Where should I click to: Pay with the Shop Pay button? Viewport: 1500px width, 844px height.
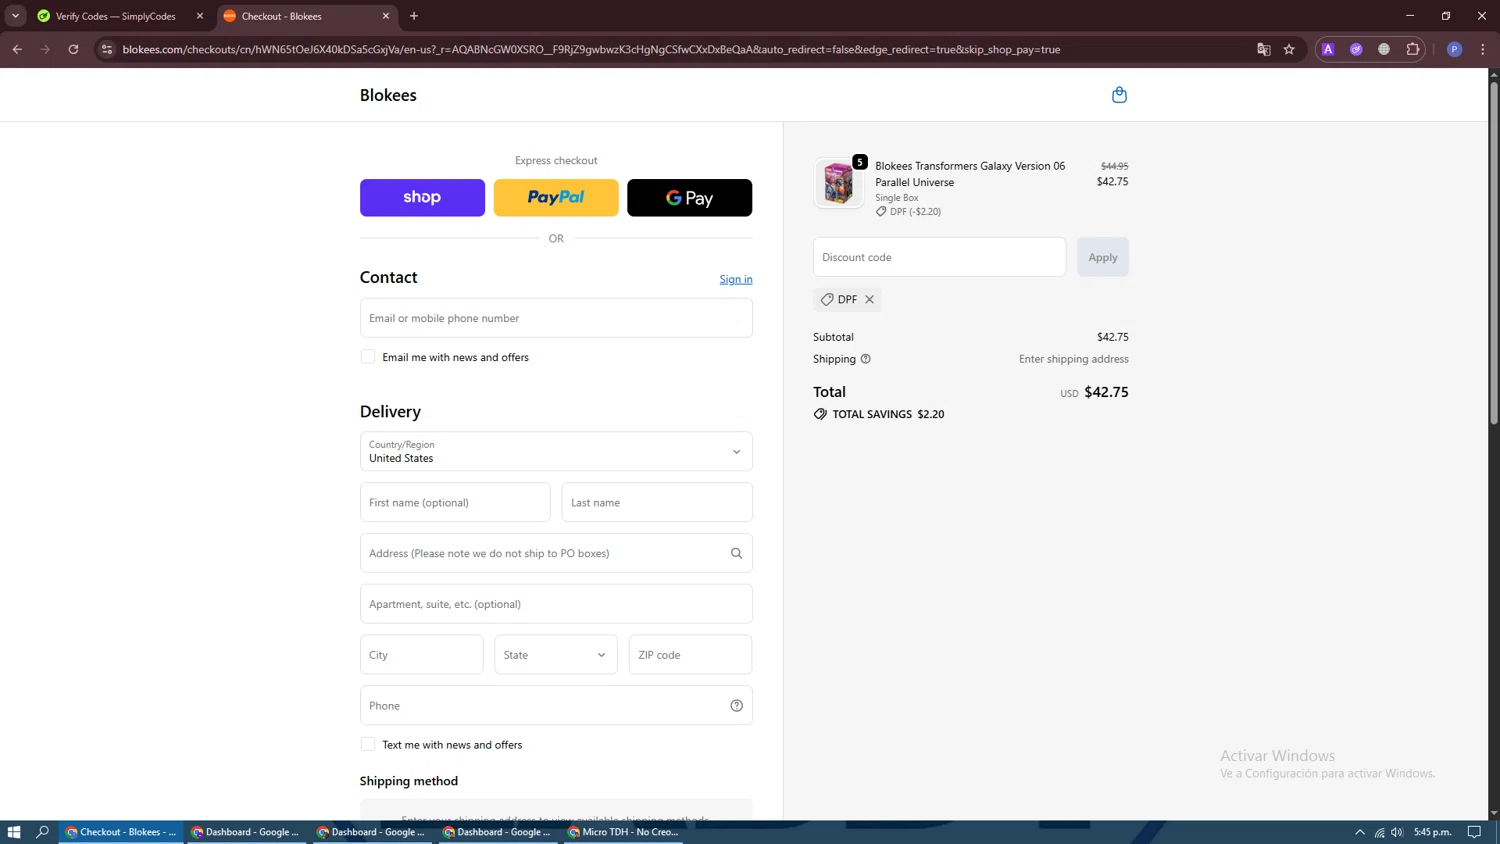click(422, 198)
